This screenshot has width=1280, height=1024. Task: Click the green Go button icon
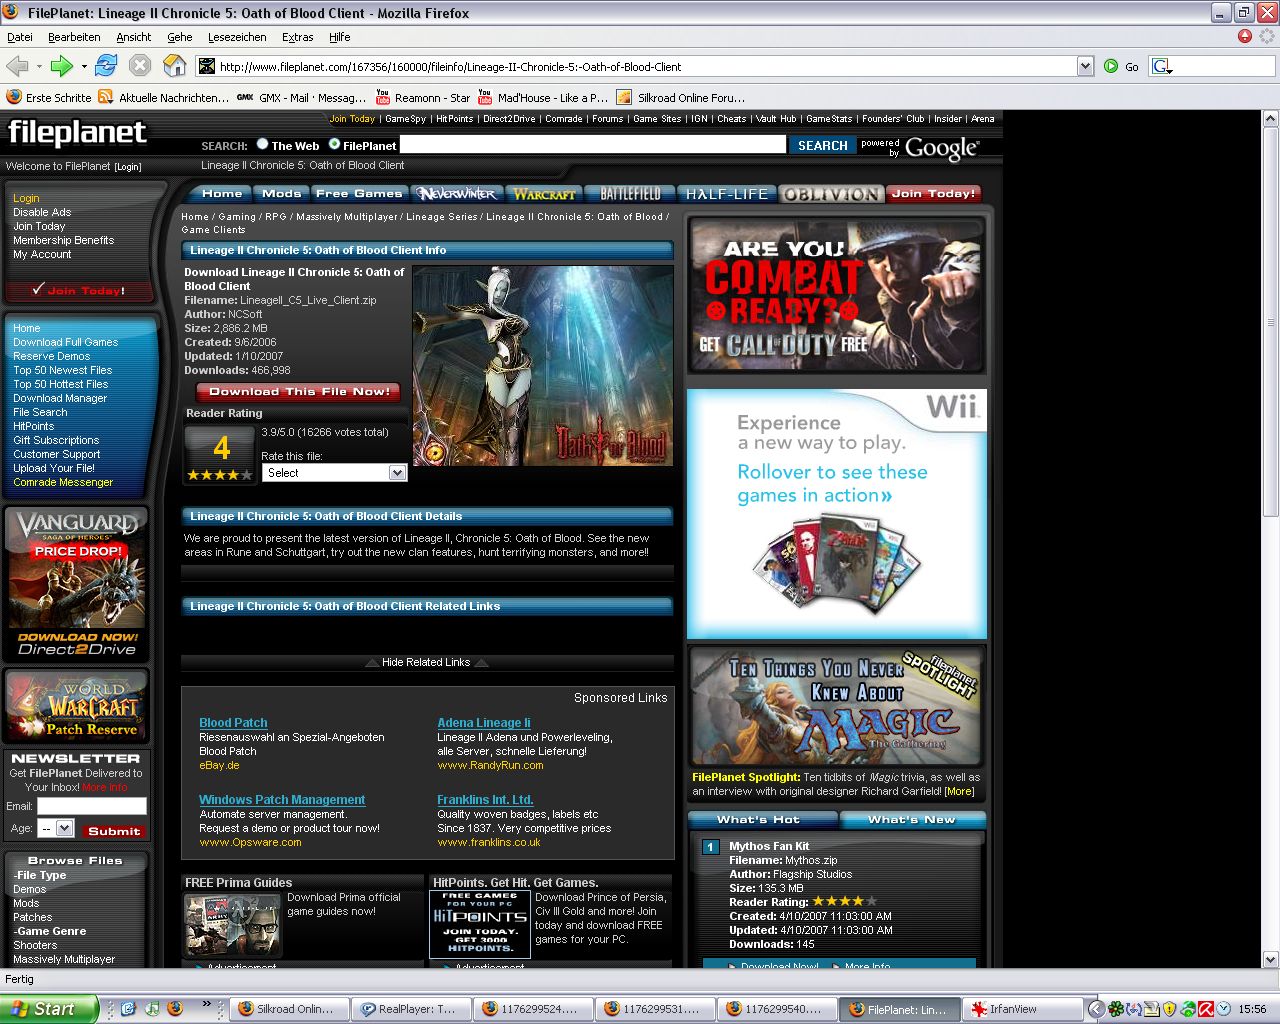point(1111,67)
